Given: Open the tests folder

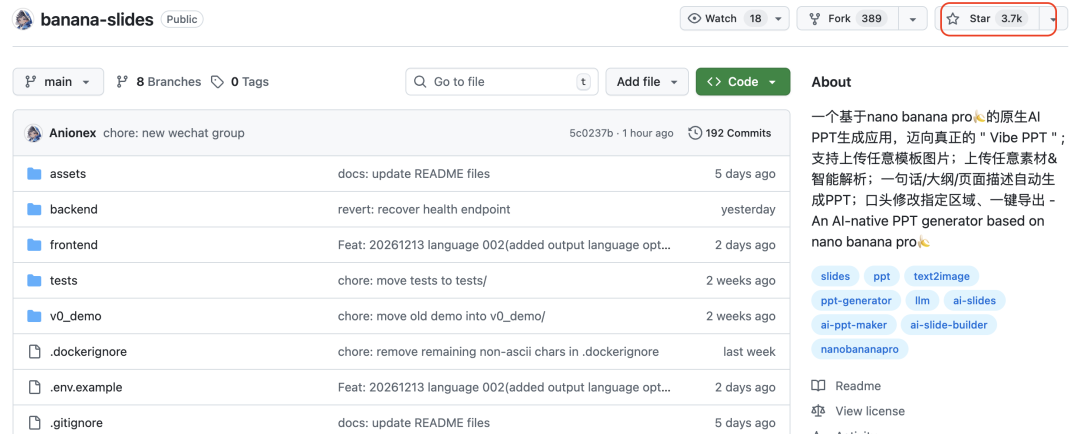Looking at the screenshot, I should 63,280.
